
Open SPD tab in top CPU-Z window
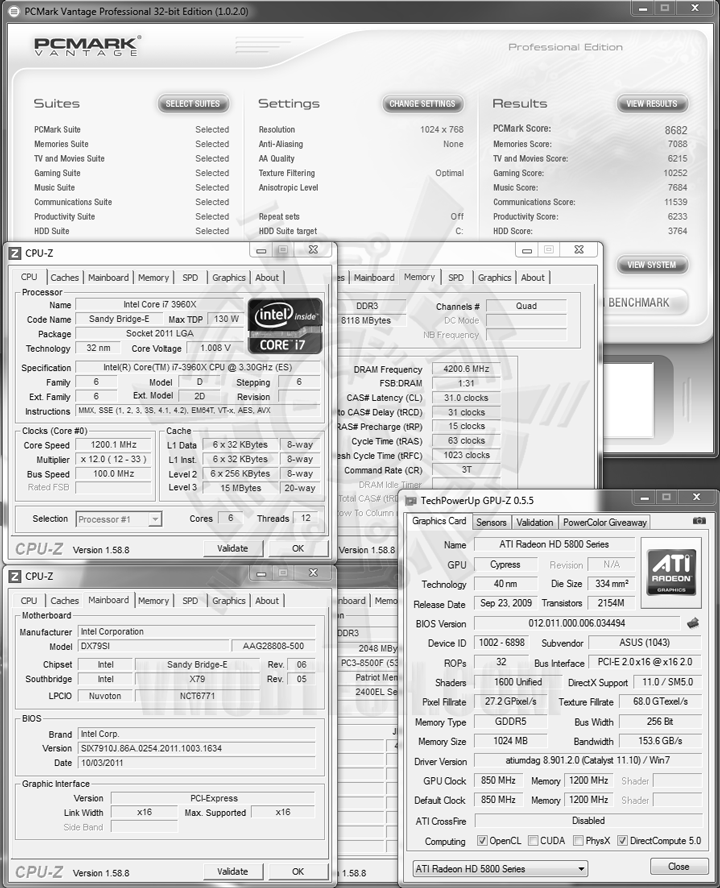190,278
